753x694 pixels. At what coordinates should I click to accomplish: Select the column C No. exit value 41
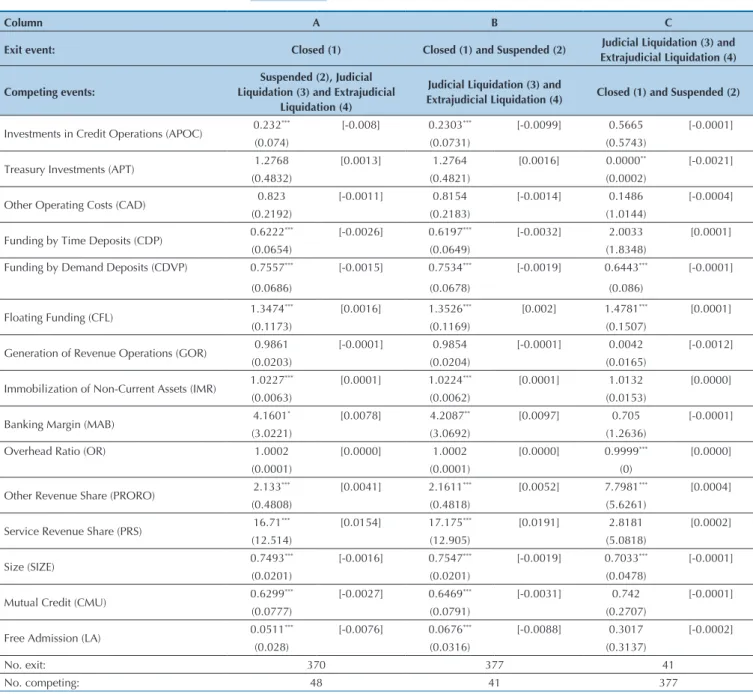668,665
